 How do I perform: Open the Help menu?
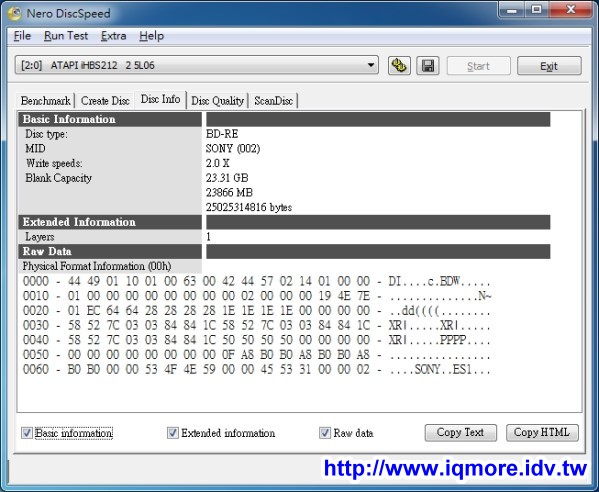pos(151,36)
